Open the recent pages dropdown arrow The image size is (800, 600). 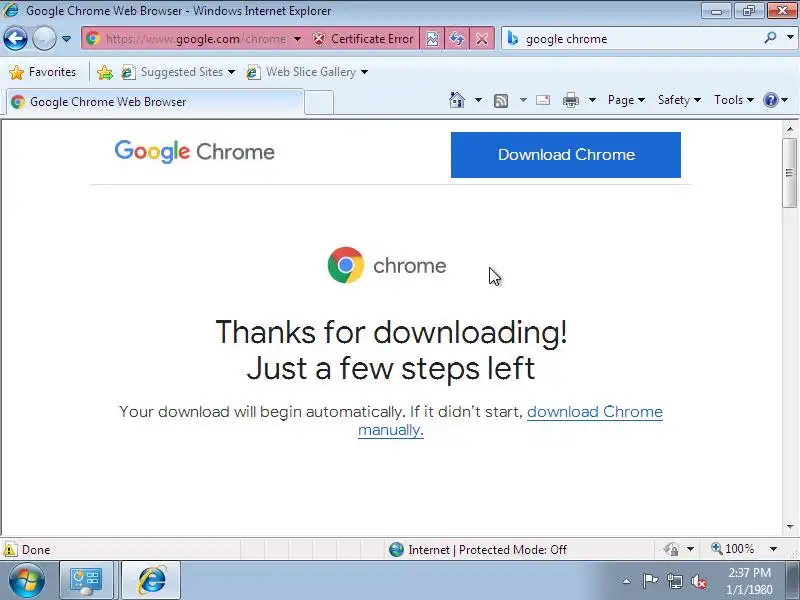[66, 39]
